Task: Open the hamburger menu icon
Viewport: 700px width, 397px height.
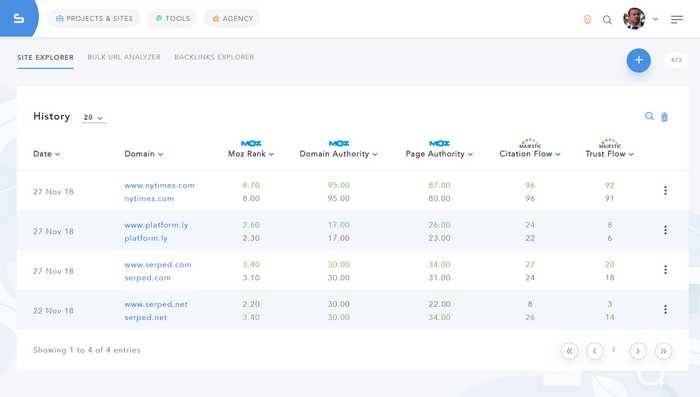Action: click(x=677, y=19)
